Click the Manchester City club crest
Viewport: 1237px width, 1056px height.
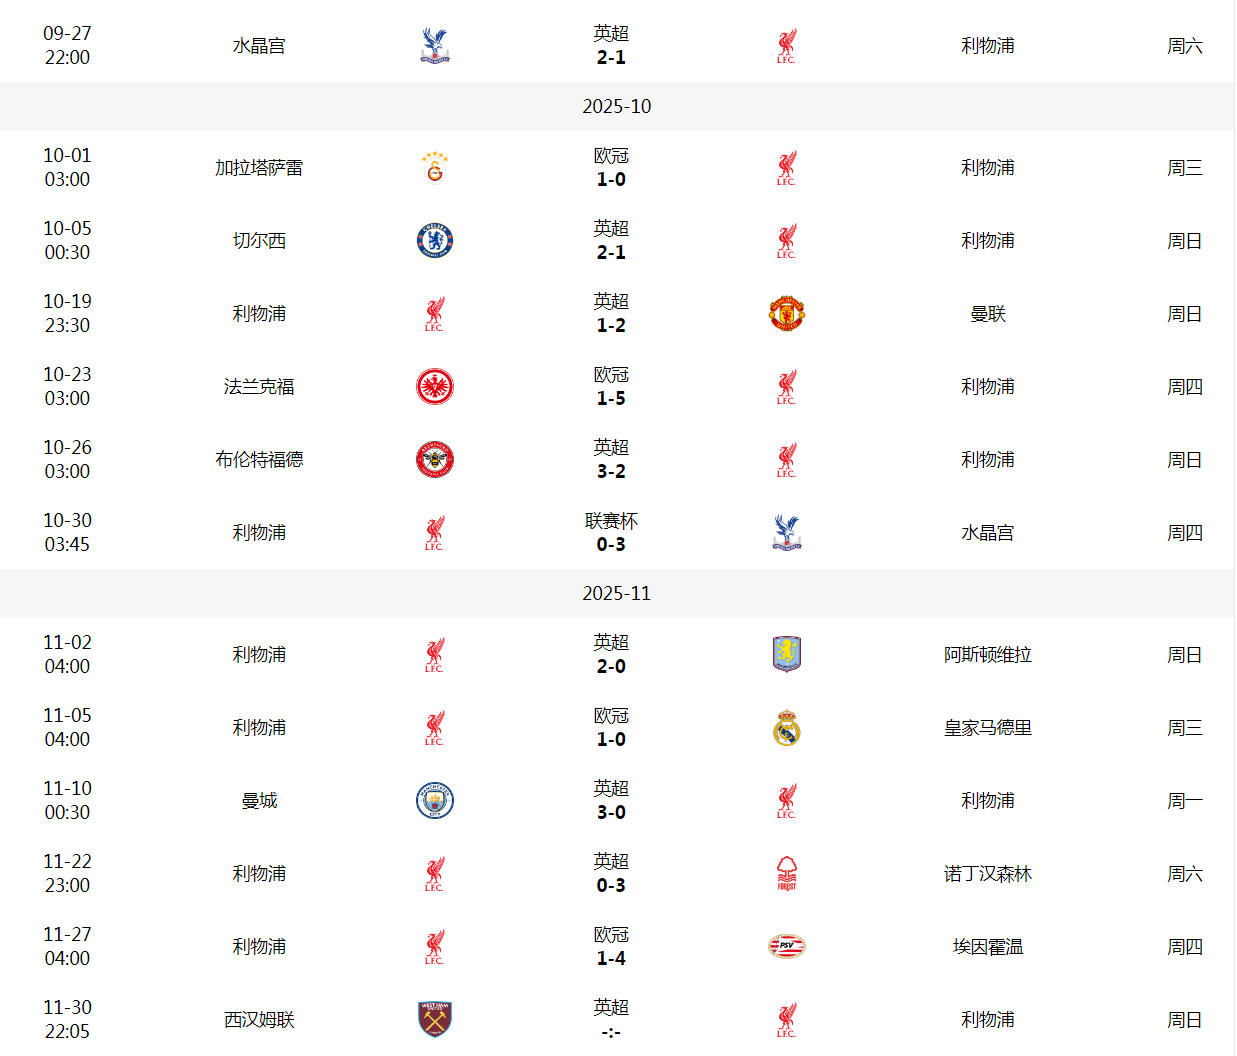[434, 801]
